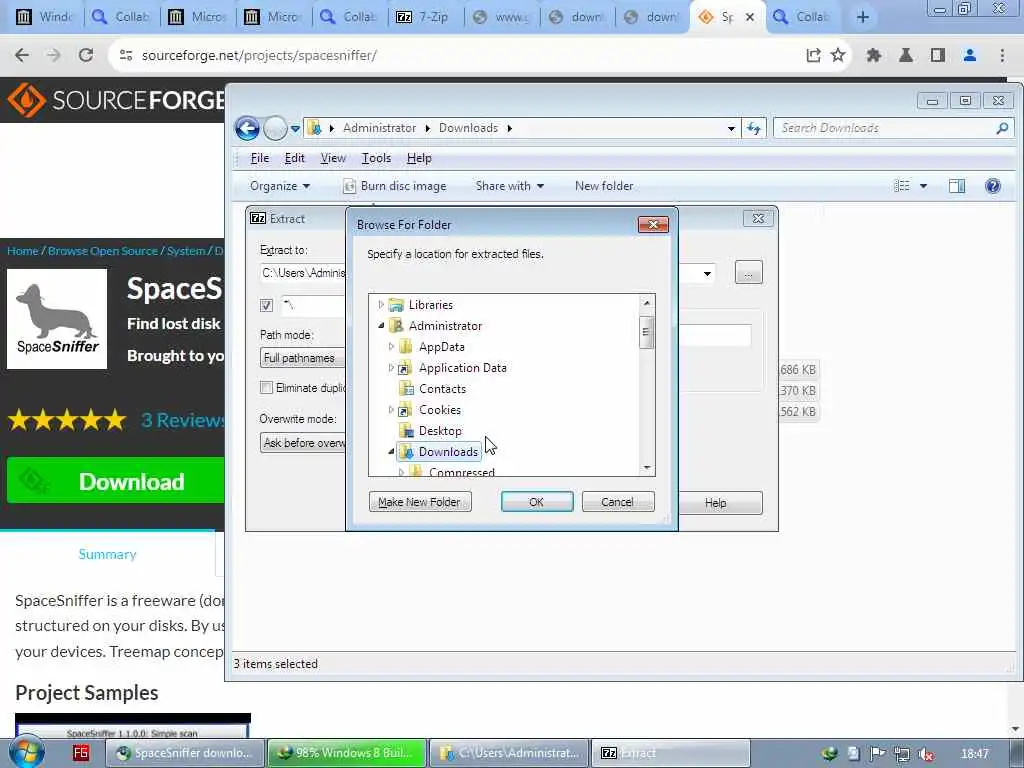The width and height of the screenshot is (1024, 768).
Task: Open the Windows Start orb
Action: pyautogui.click(x=26, y=752)
